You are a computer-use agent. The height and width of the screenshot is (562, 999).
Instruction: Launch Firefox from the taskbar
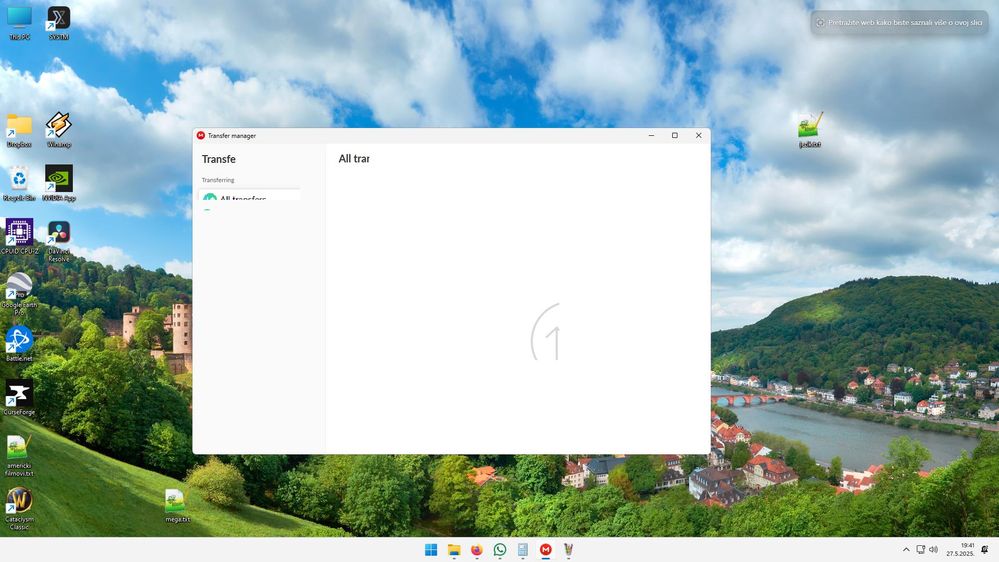click(x=477, y=550)
